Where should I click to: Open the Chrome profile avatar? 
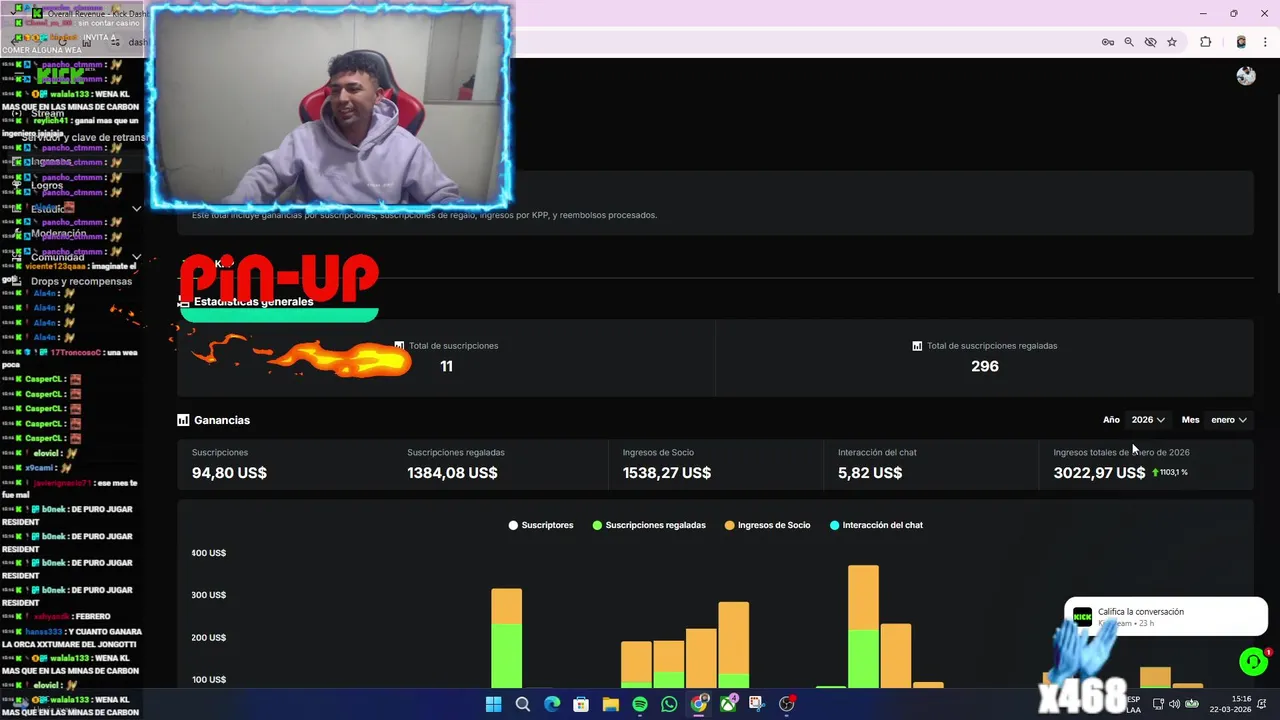pos(1241,42)
